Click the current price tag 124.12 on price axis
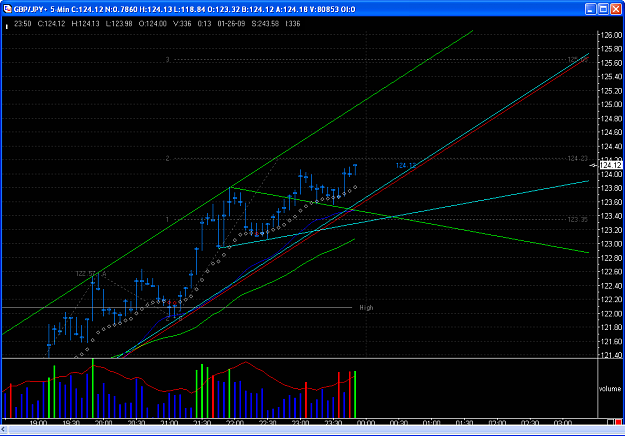The image size is (625, 436). click(610, 165)
